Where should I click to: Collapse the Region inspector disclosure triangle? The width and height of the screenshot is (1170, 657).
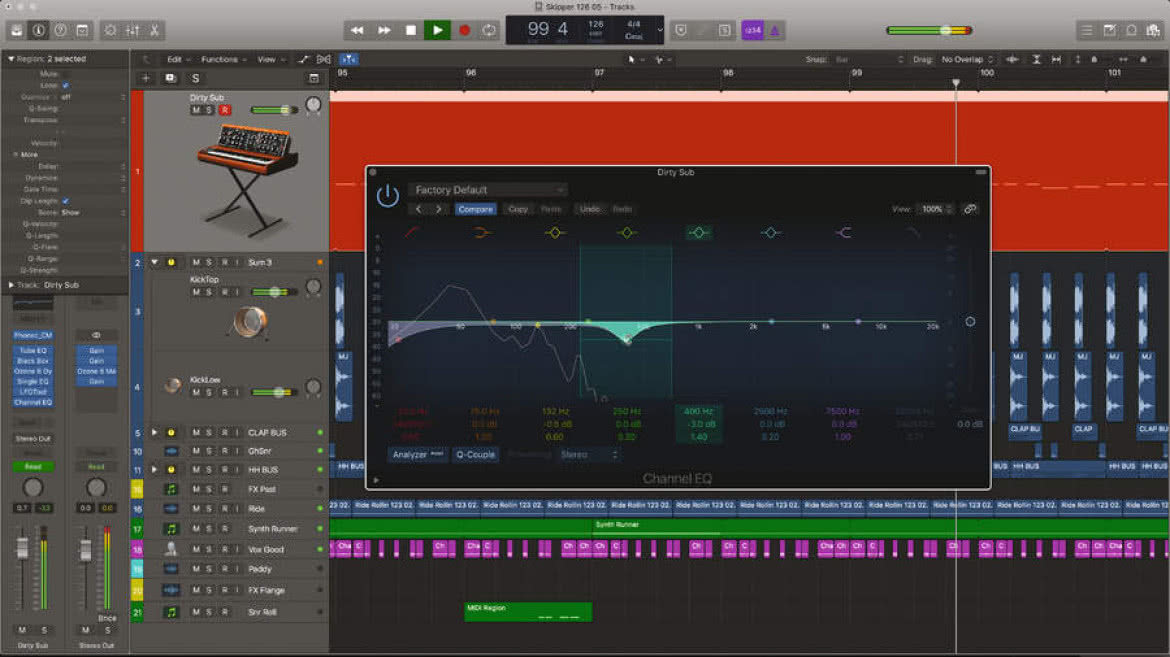tap(11, 58)
